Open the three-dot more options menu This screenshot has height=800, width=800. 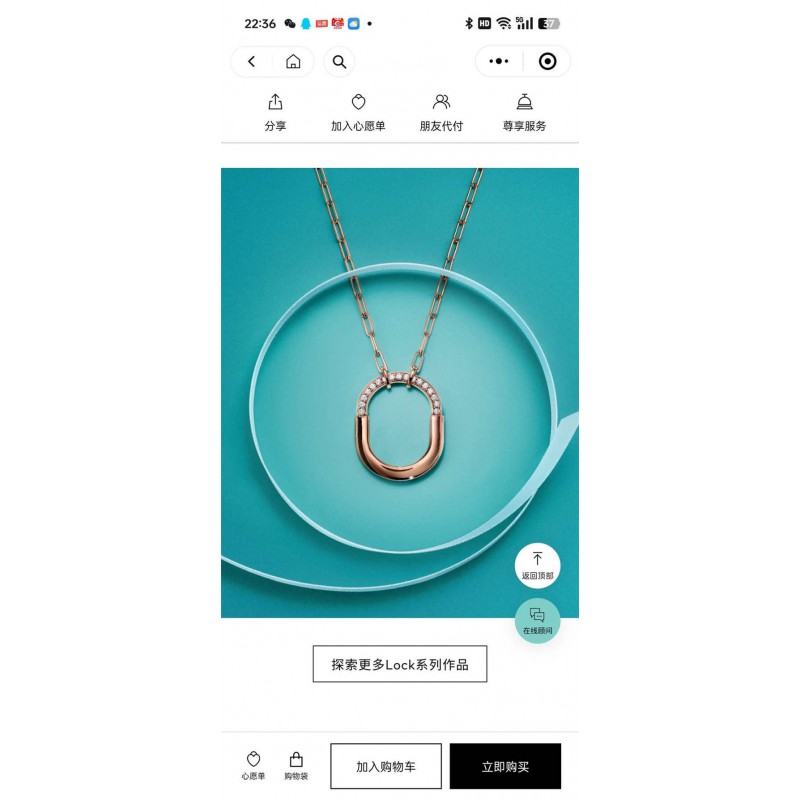click(498, 61)
